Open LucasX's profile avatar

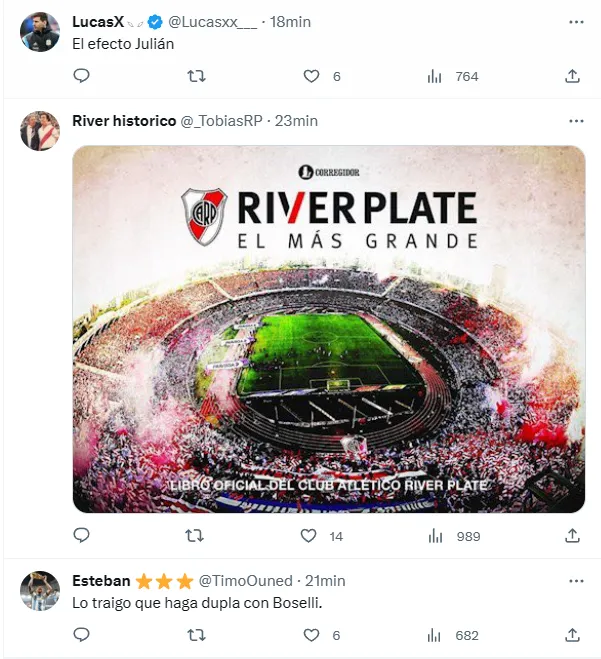41,32
